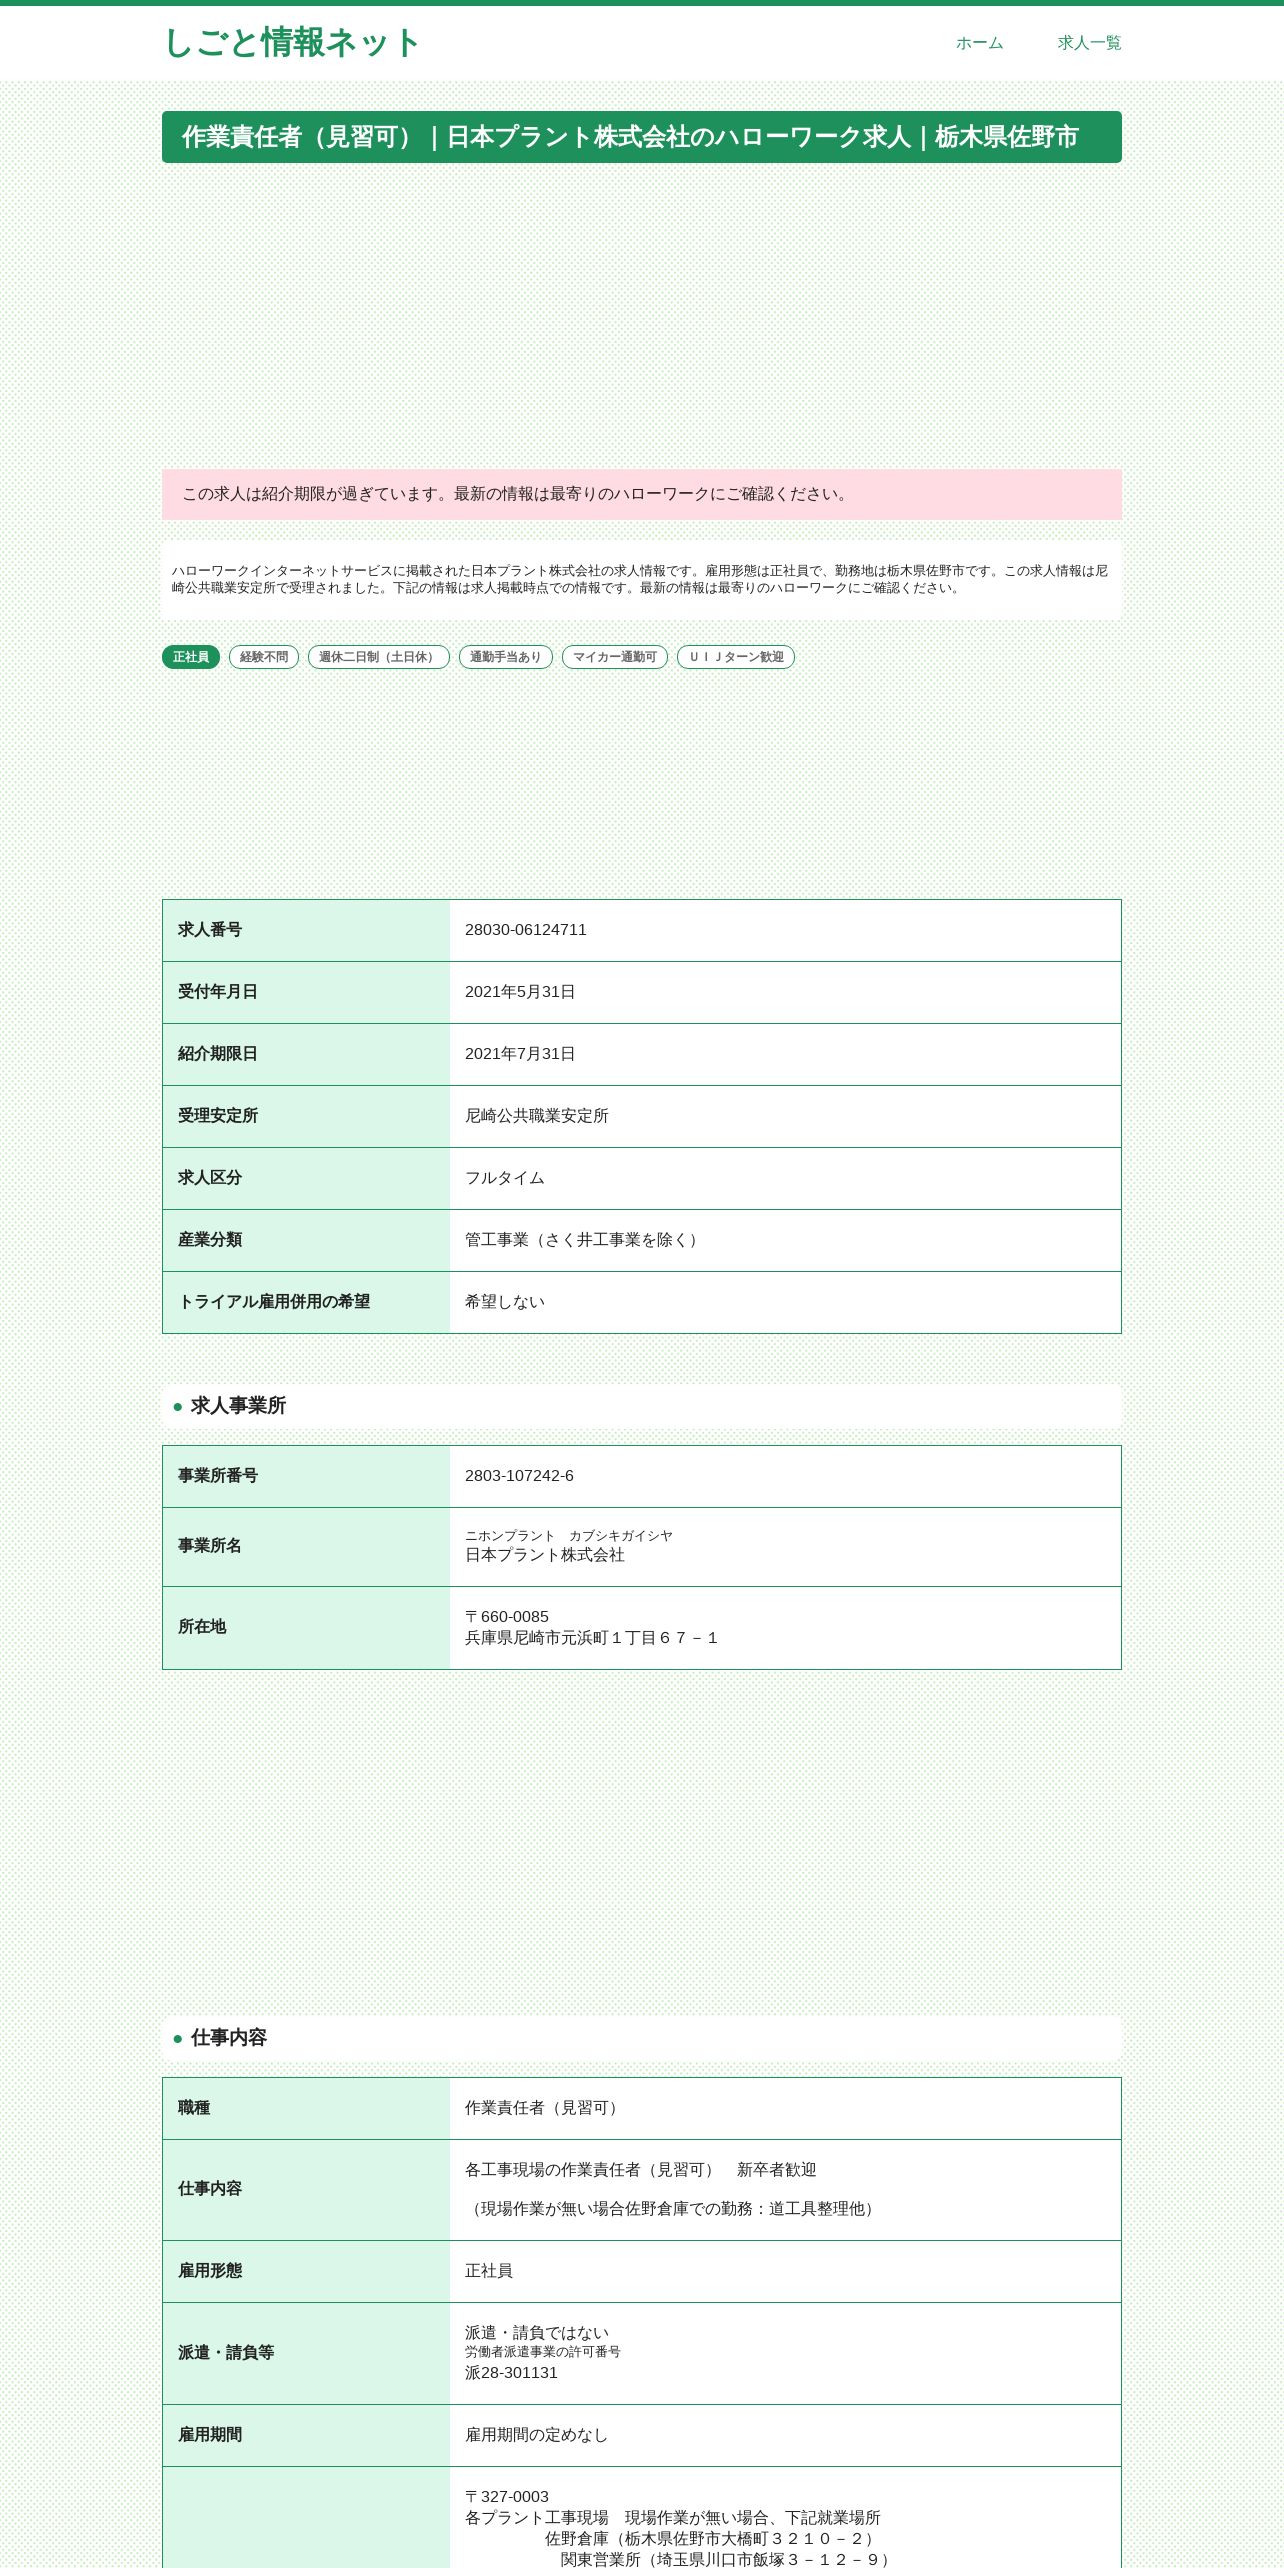
Task: Click the フルタイム value
Action: pyautogui.click(x=505, y=1178)
